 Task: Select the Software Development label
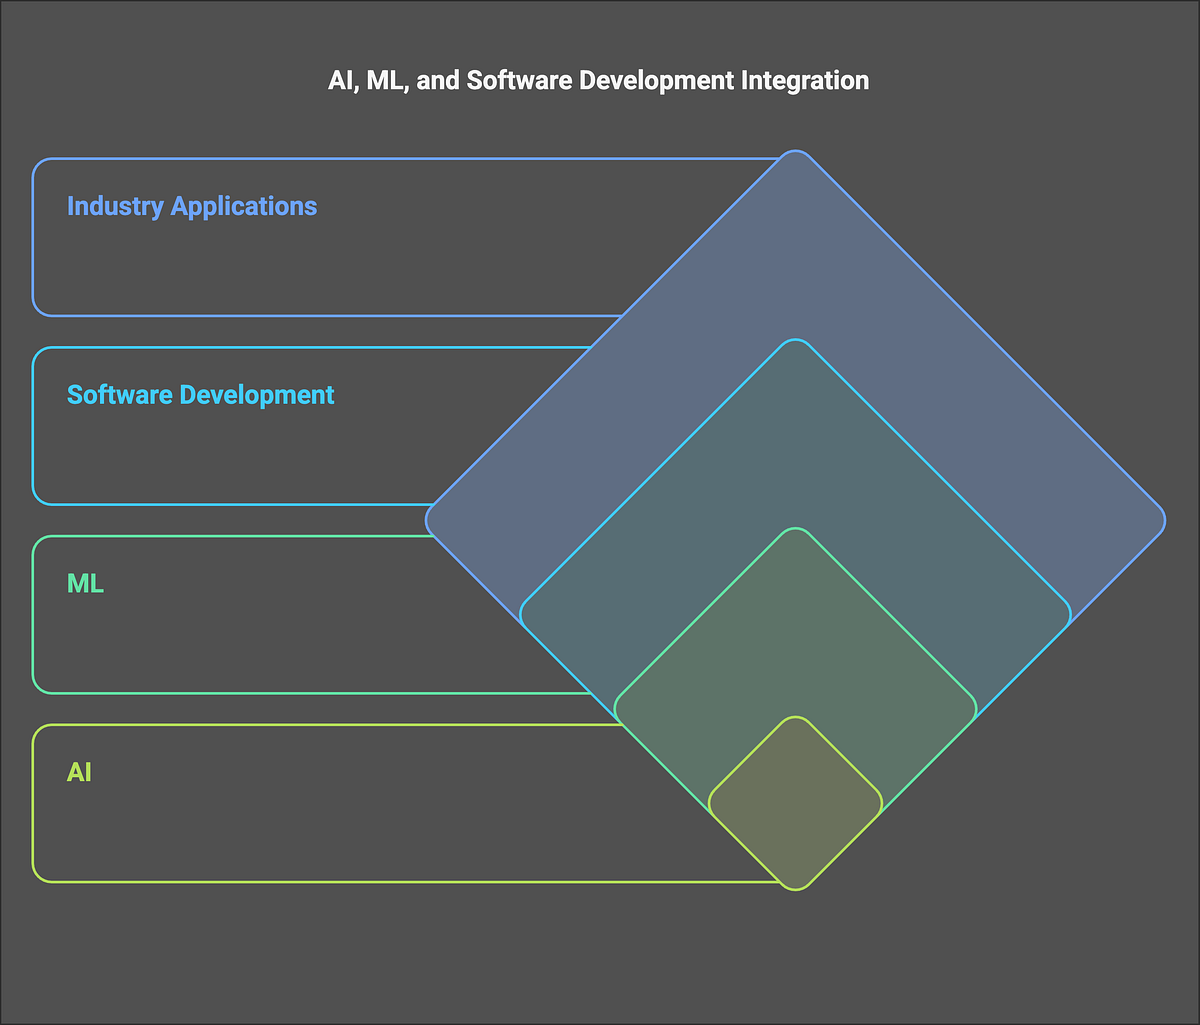point(199,395)
